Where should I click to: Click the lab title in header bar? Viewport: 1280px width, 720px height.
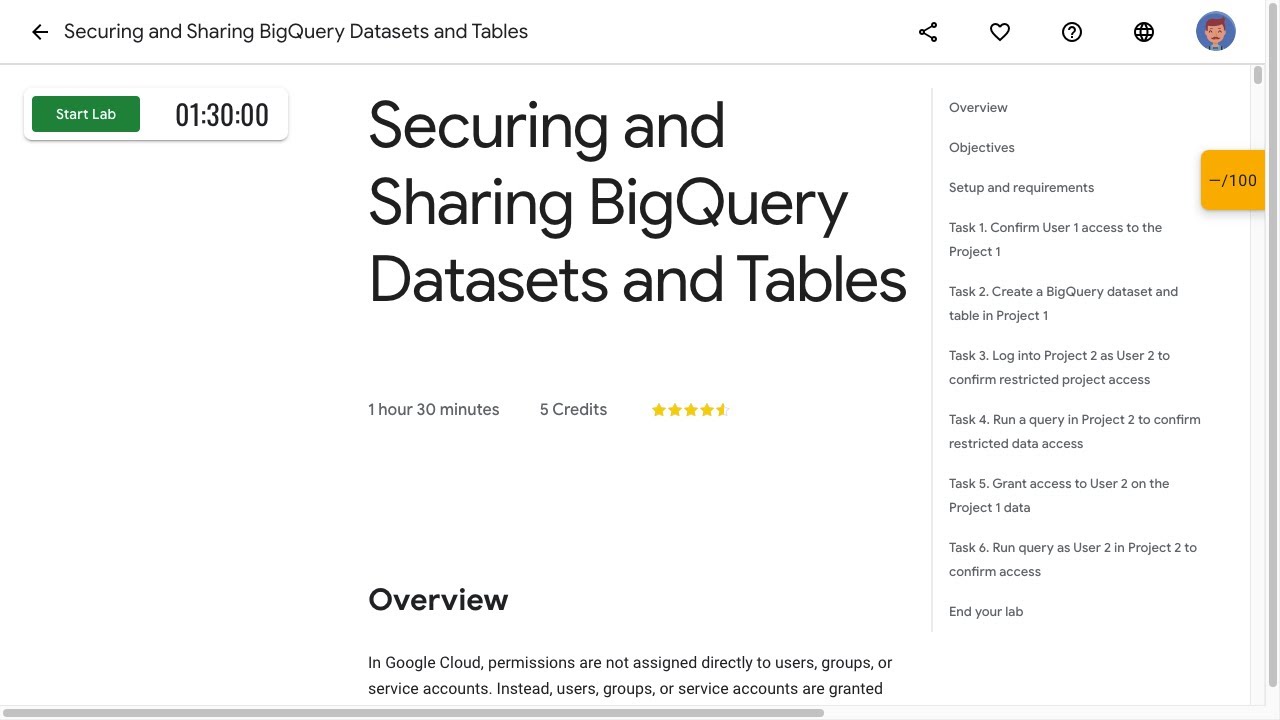pyautogui.click(x=296, y=31)
